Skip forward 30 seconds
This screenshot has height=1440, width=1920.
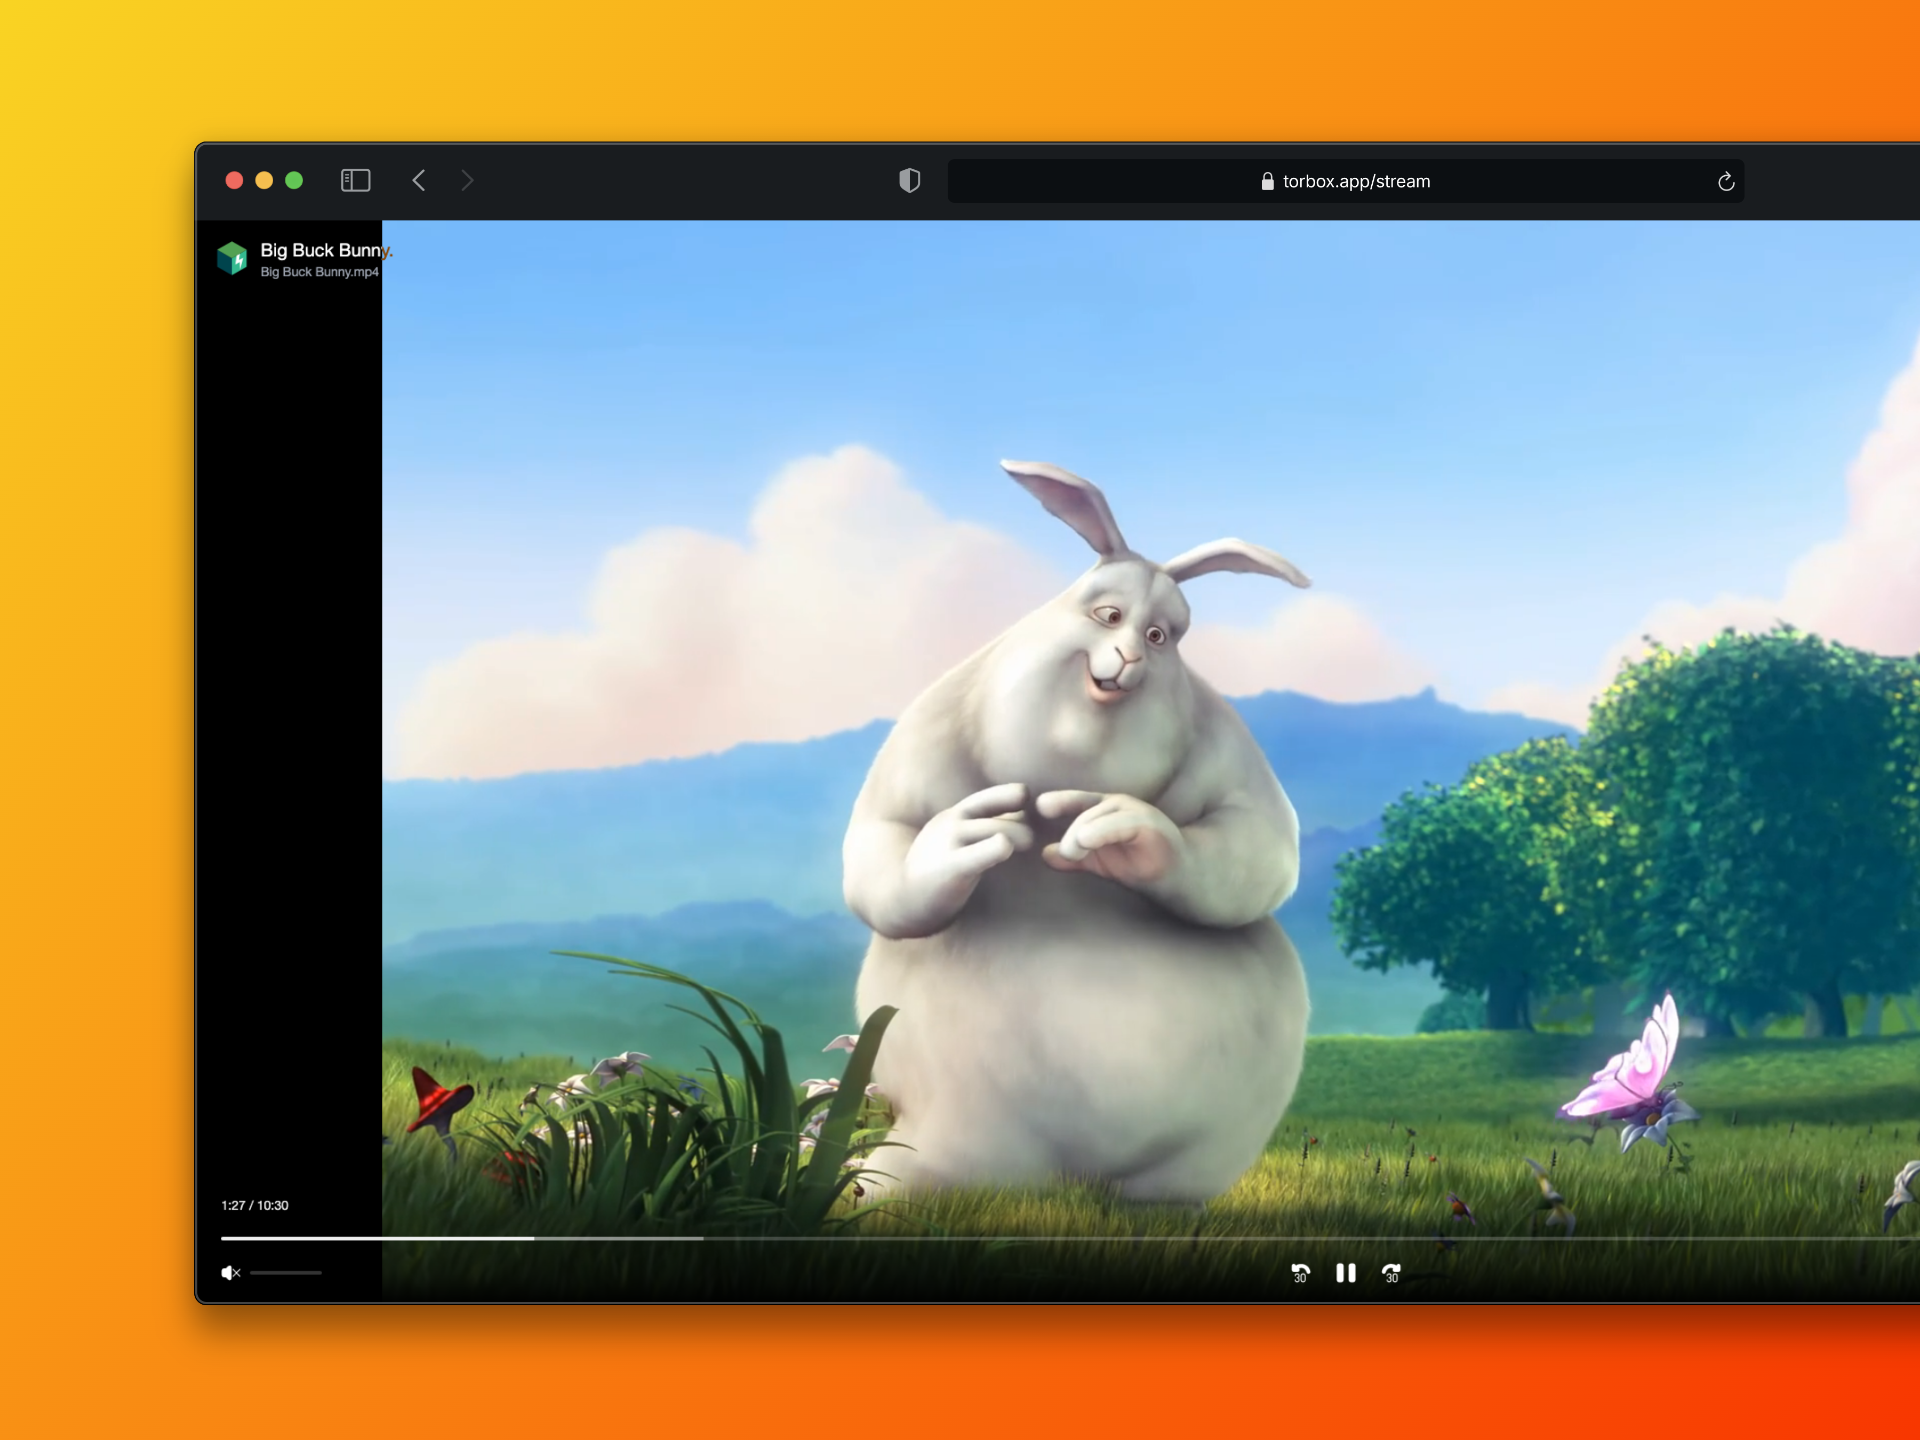(1391, 1272)
